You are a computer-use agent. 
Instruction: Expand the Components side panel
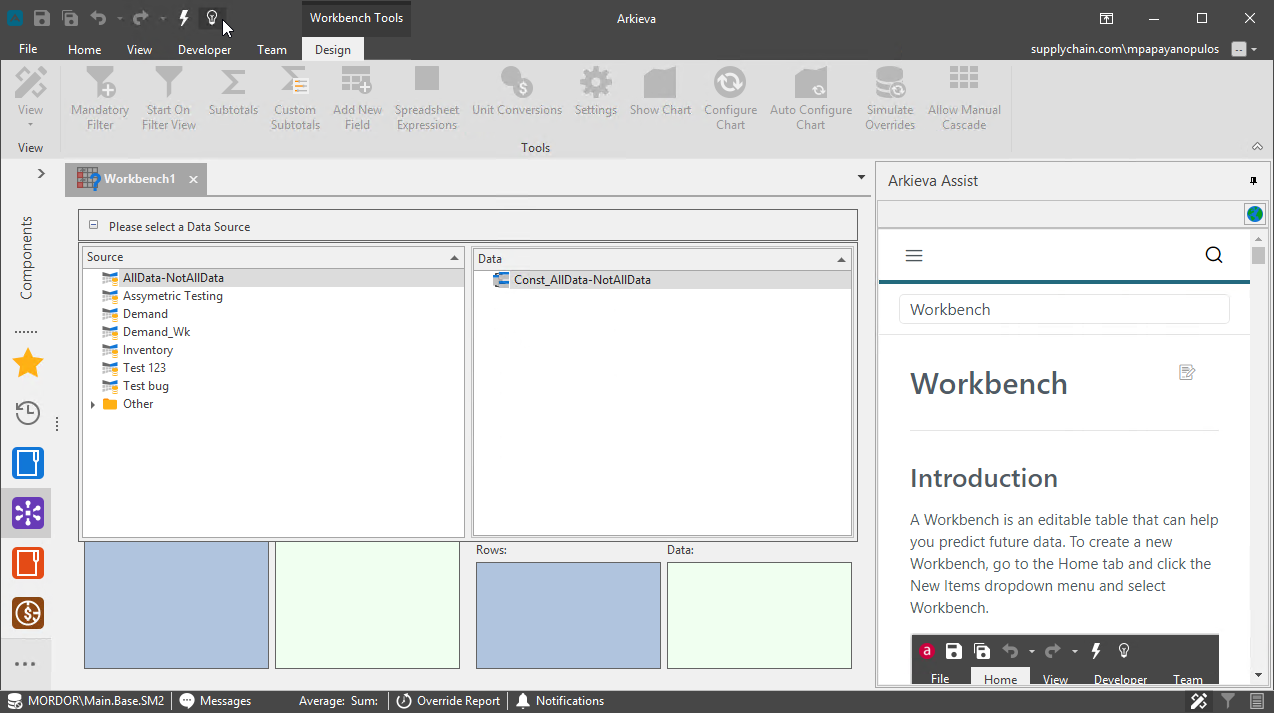pos(41,173)
